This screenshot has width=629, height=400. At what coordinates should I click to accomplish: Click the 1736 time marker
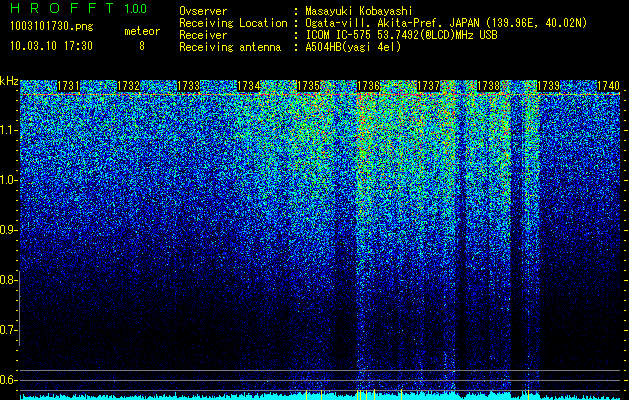pyautogui.click(x=368, y=86)
